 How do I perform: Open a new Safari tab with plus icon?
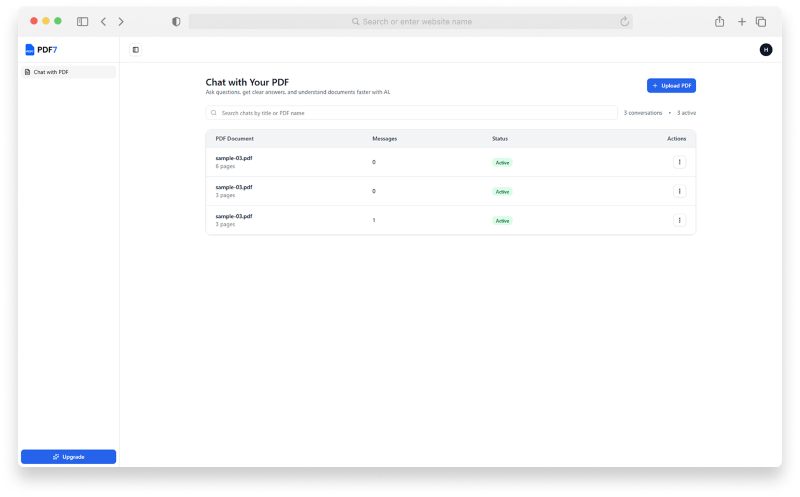[x=742, y=21]
